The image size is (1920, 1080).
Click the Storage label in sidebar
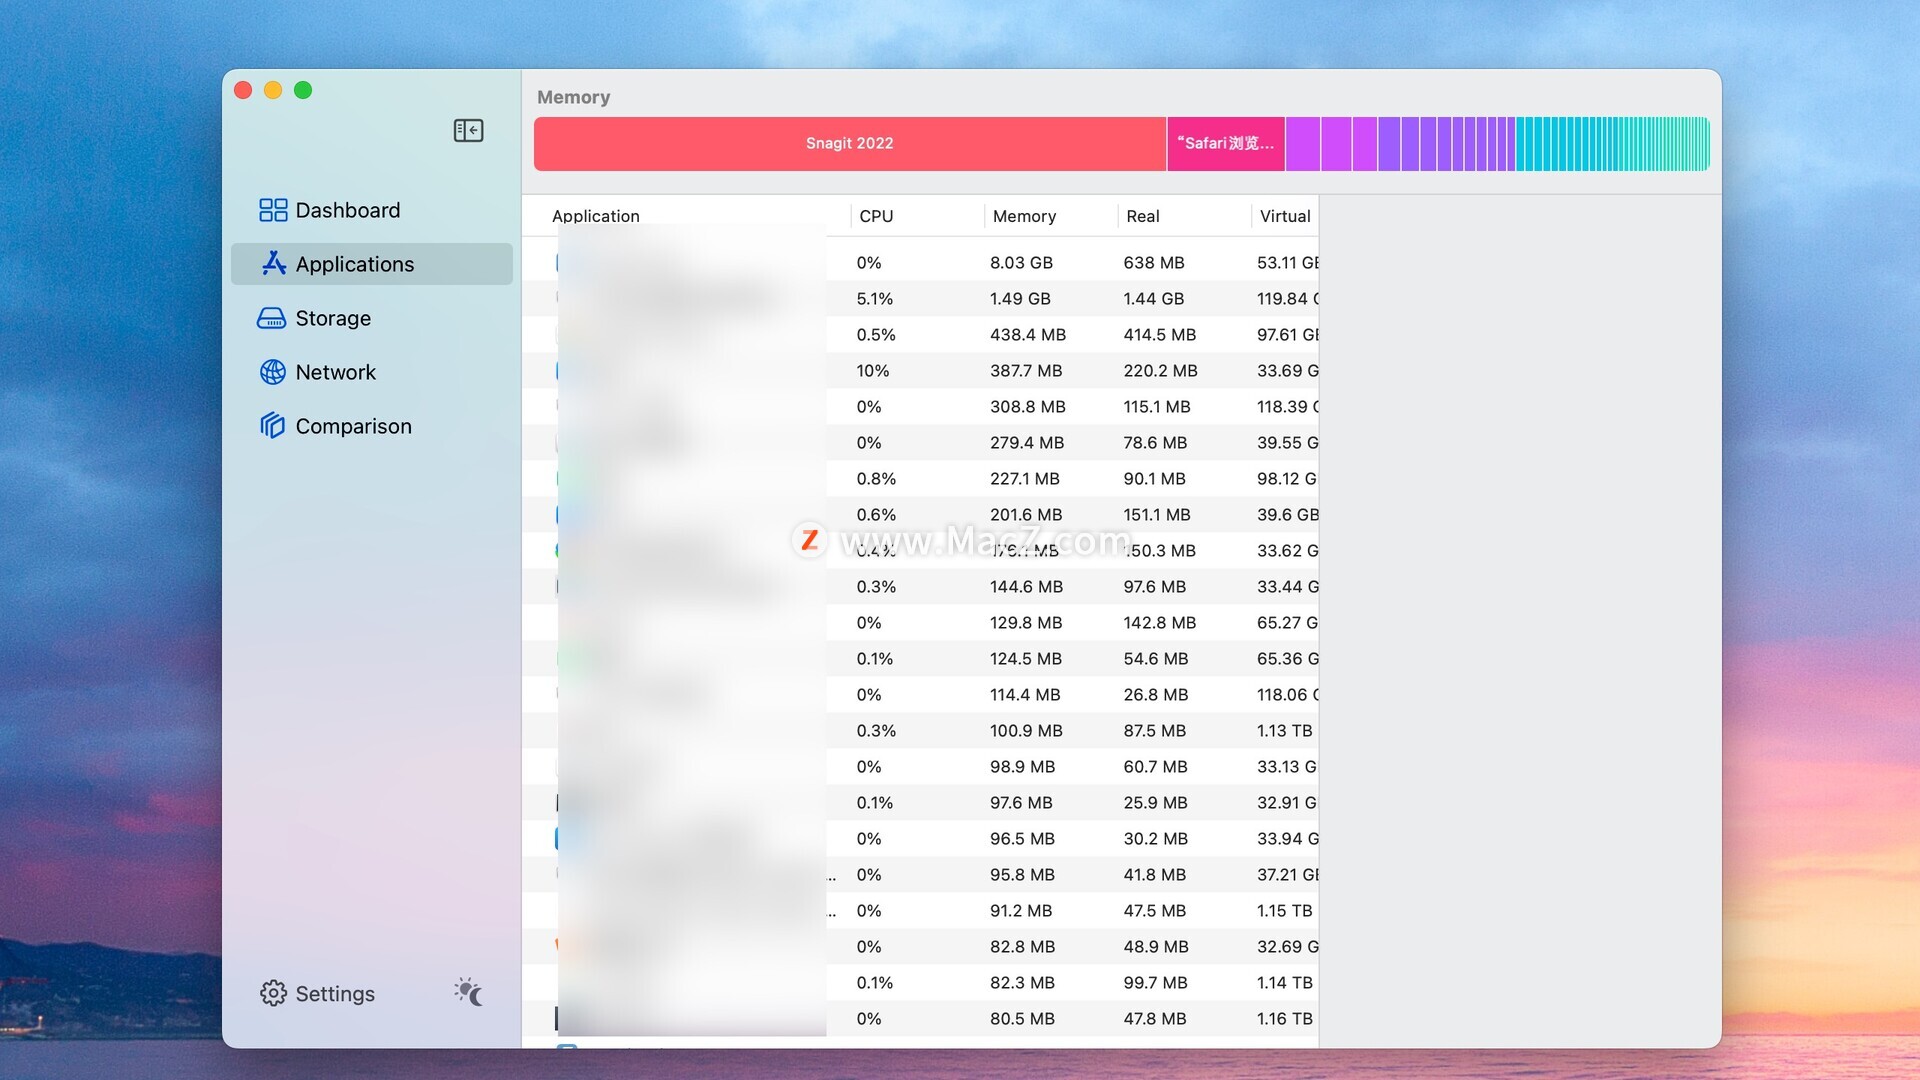pyautogui.click(x=333, y=318)
